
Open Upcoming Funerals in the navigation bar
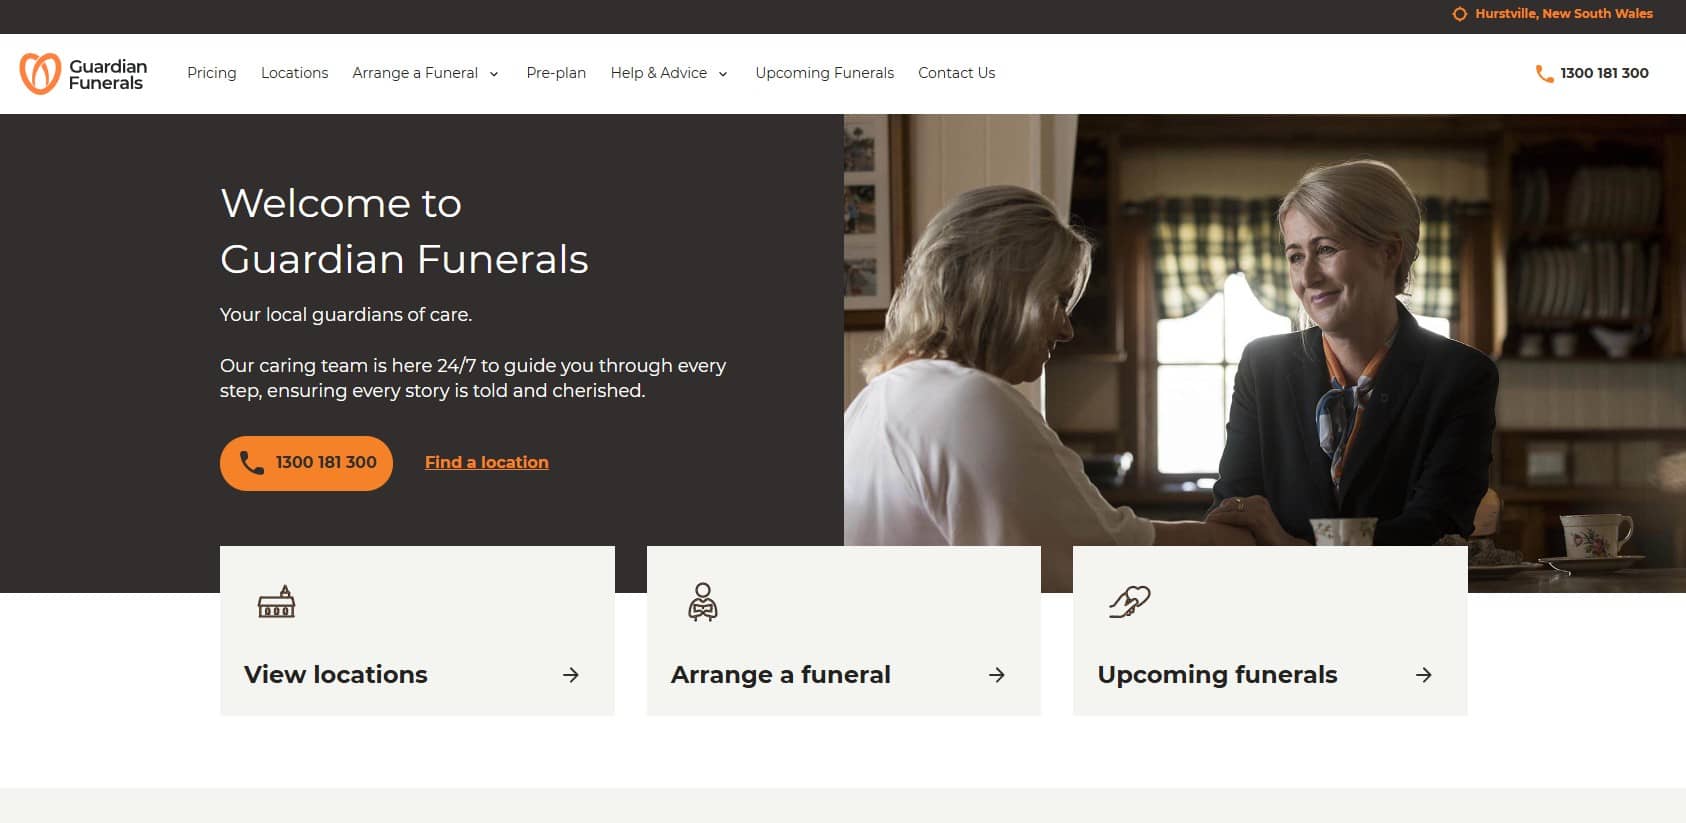825,73
